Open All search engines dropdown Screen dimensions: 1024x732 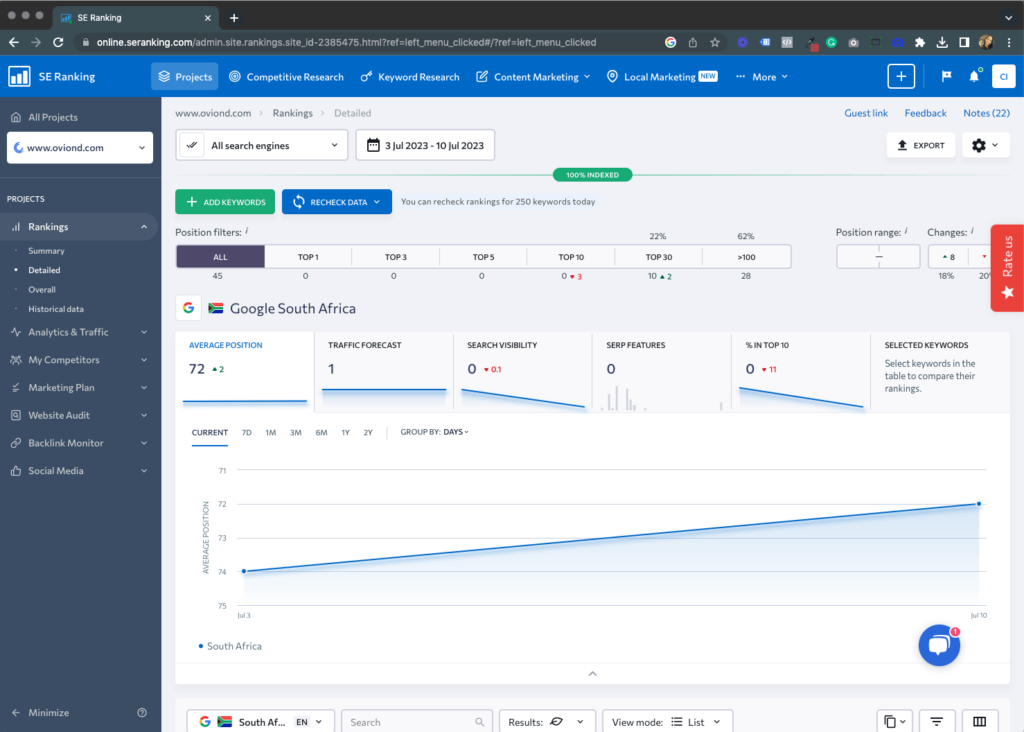261,145
